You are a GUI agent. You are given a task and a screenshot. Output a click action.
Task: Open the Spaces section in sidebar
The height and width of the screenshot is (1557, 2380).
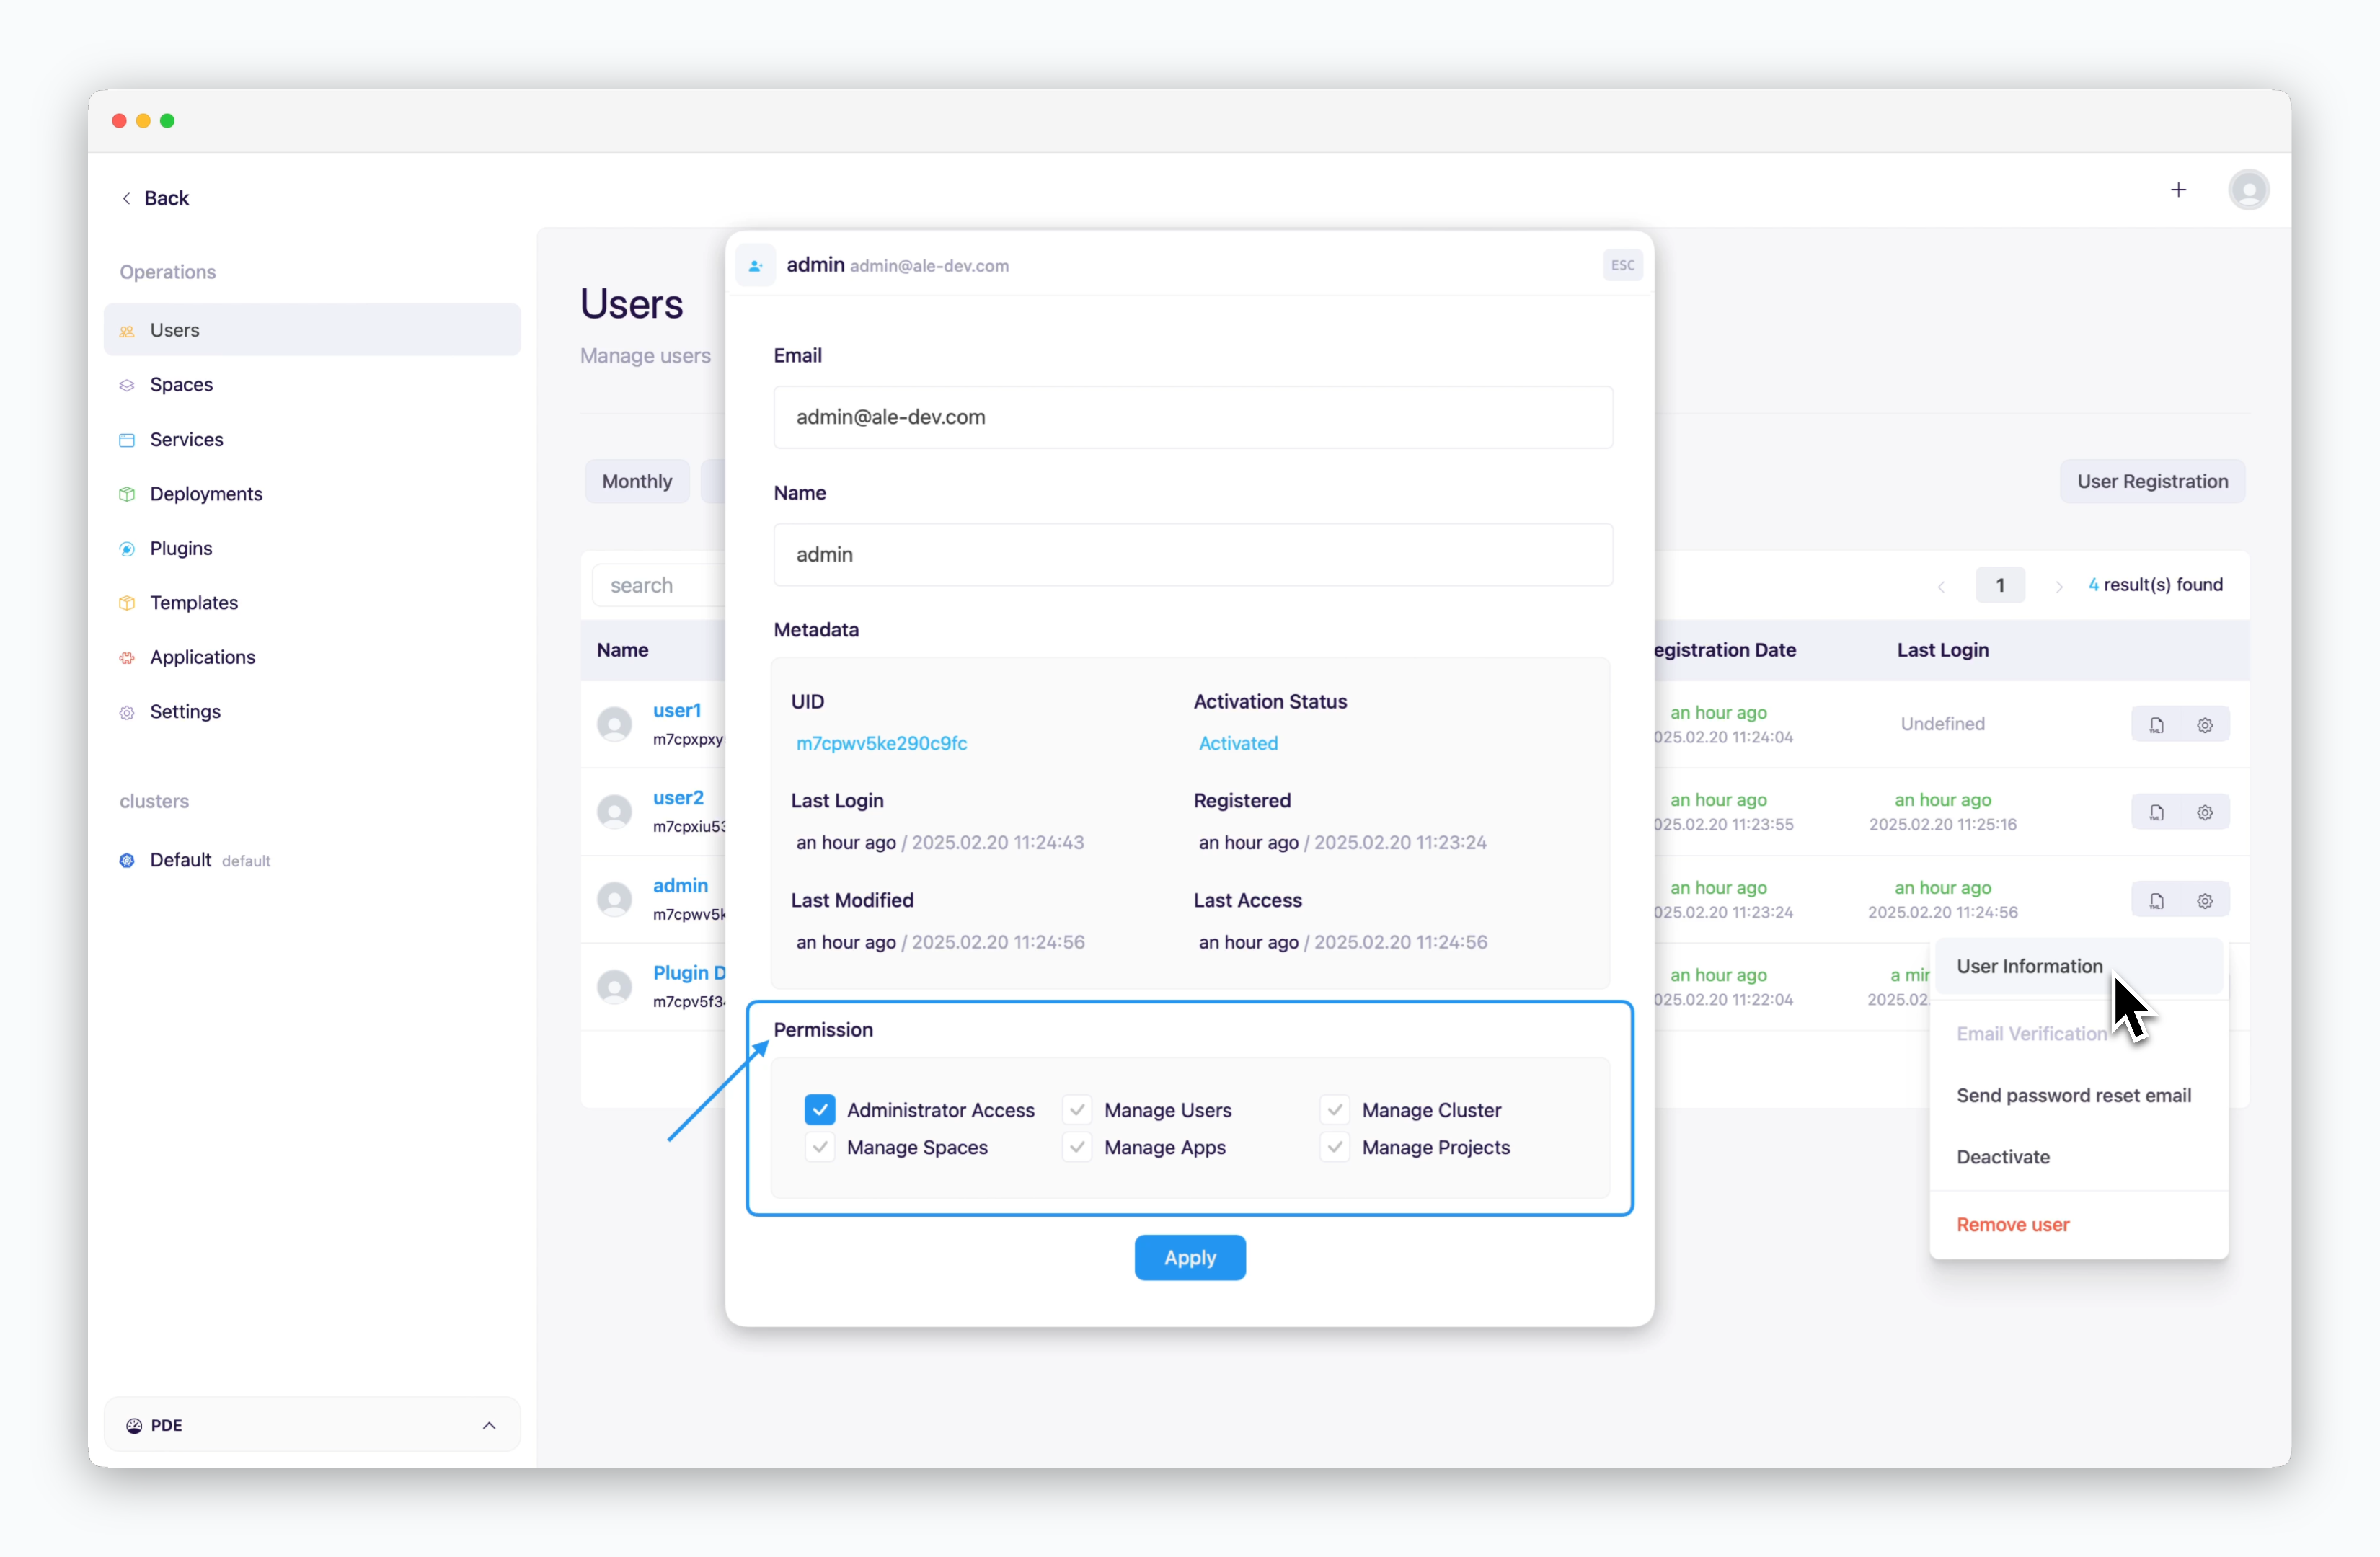coord(312,385)
